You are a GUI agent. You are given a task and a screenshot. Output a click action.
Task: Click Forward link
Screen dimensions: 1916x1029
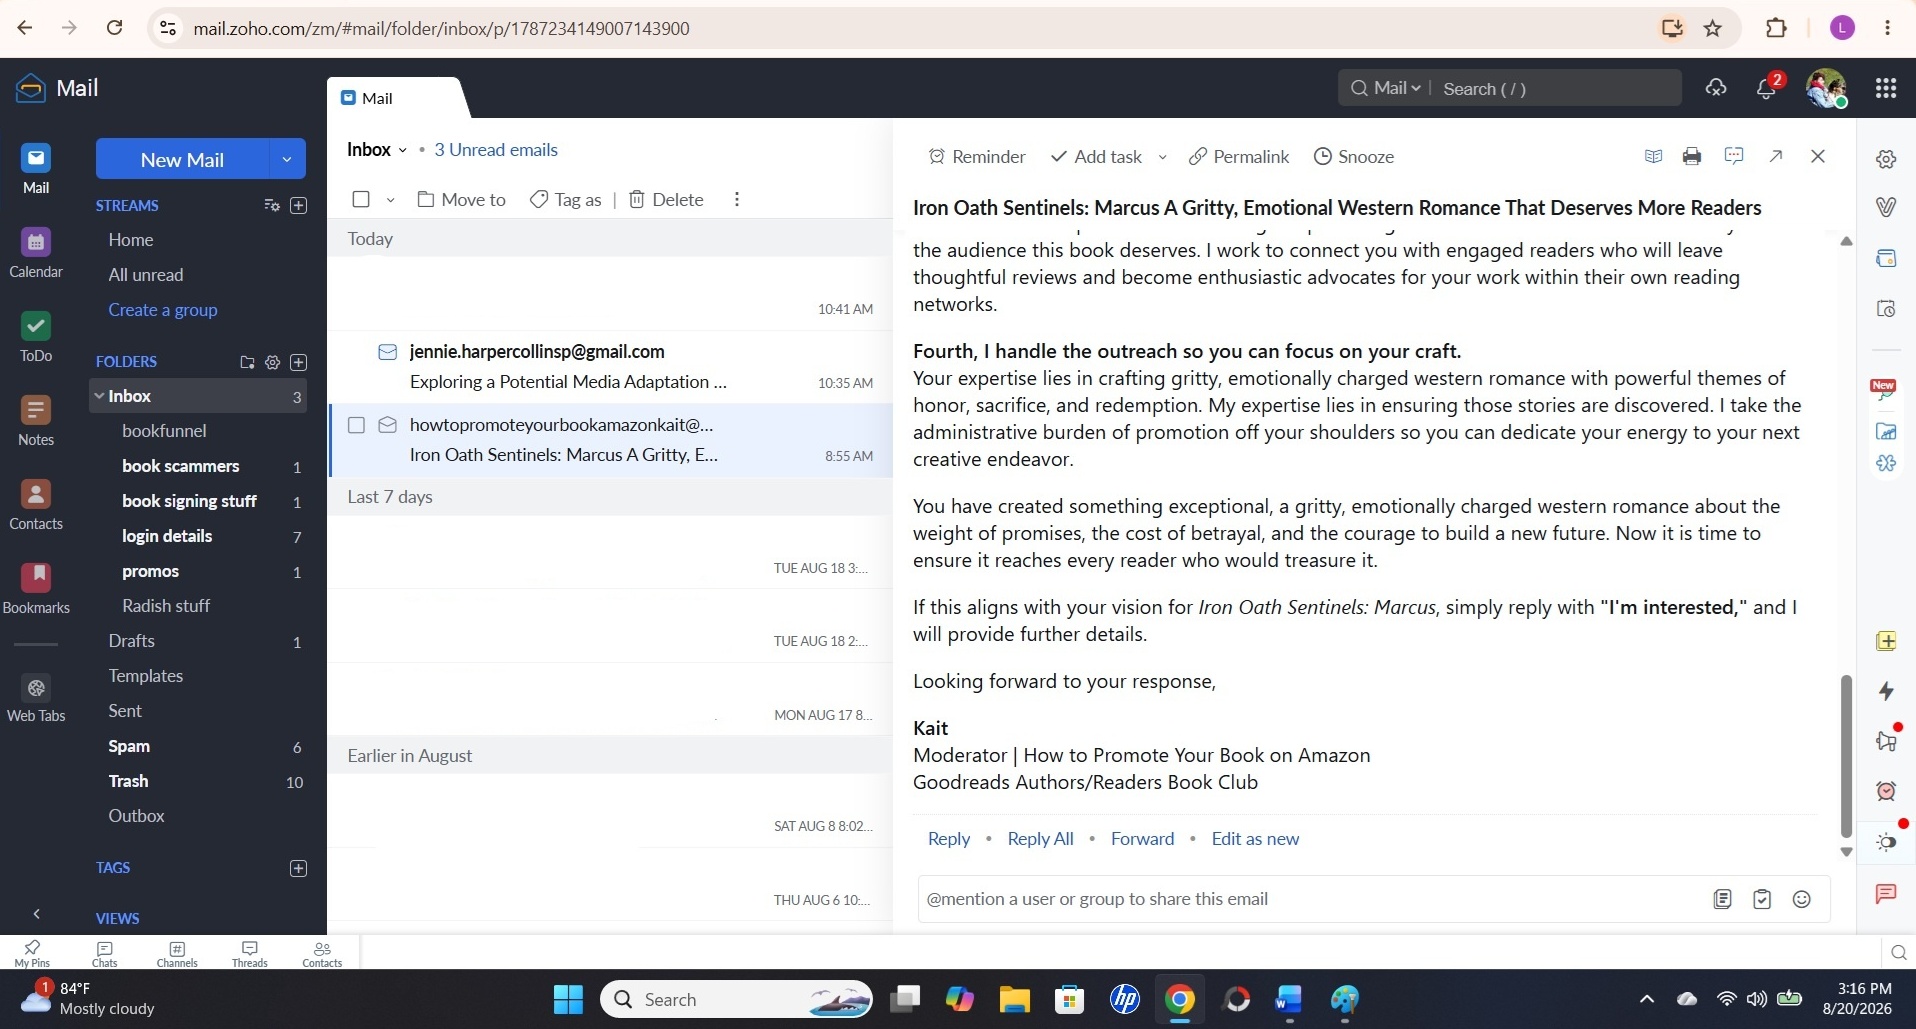pyautogui.click(x=1142, y=839)
